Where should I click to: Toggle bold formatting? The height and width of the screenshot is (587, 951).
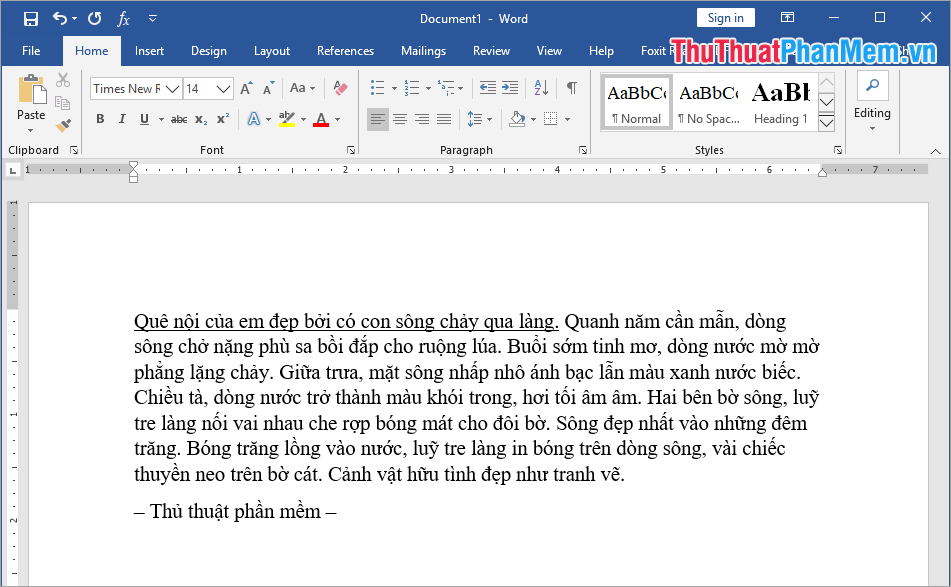click(x=100, y=119)
